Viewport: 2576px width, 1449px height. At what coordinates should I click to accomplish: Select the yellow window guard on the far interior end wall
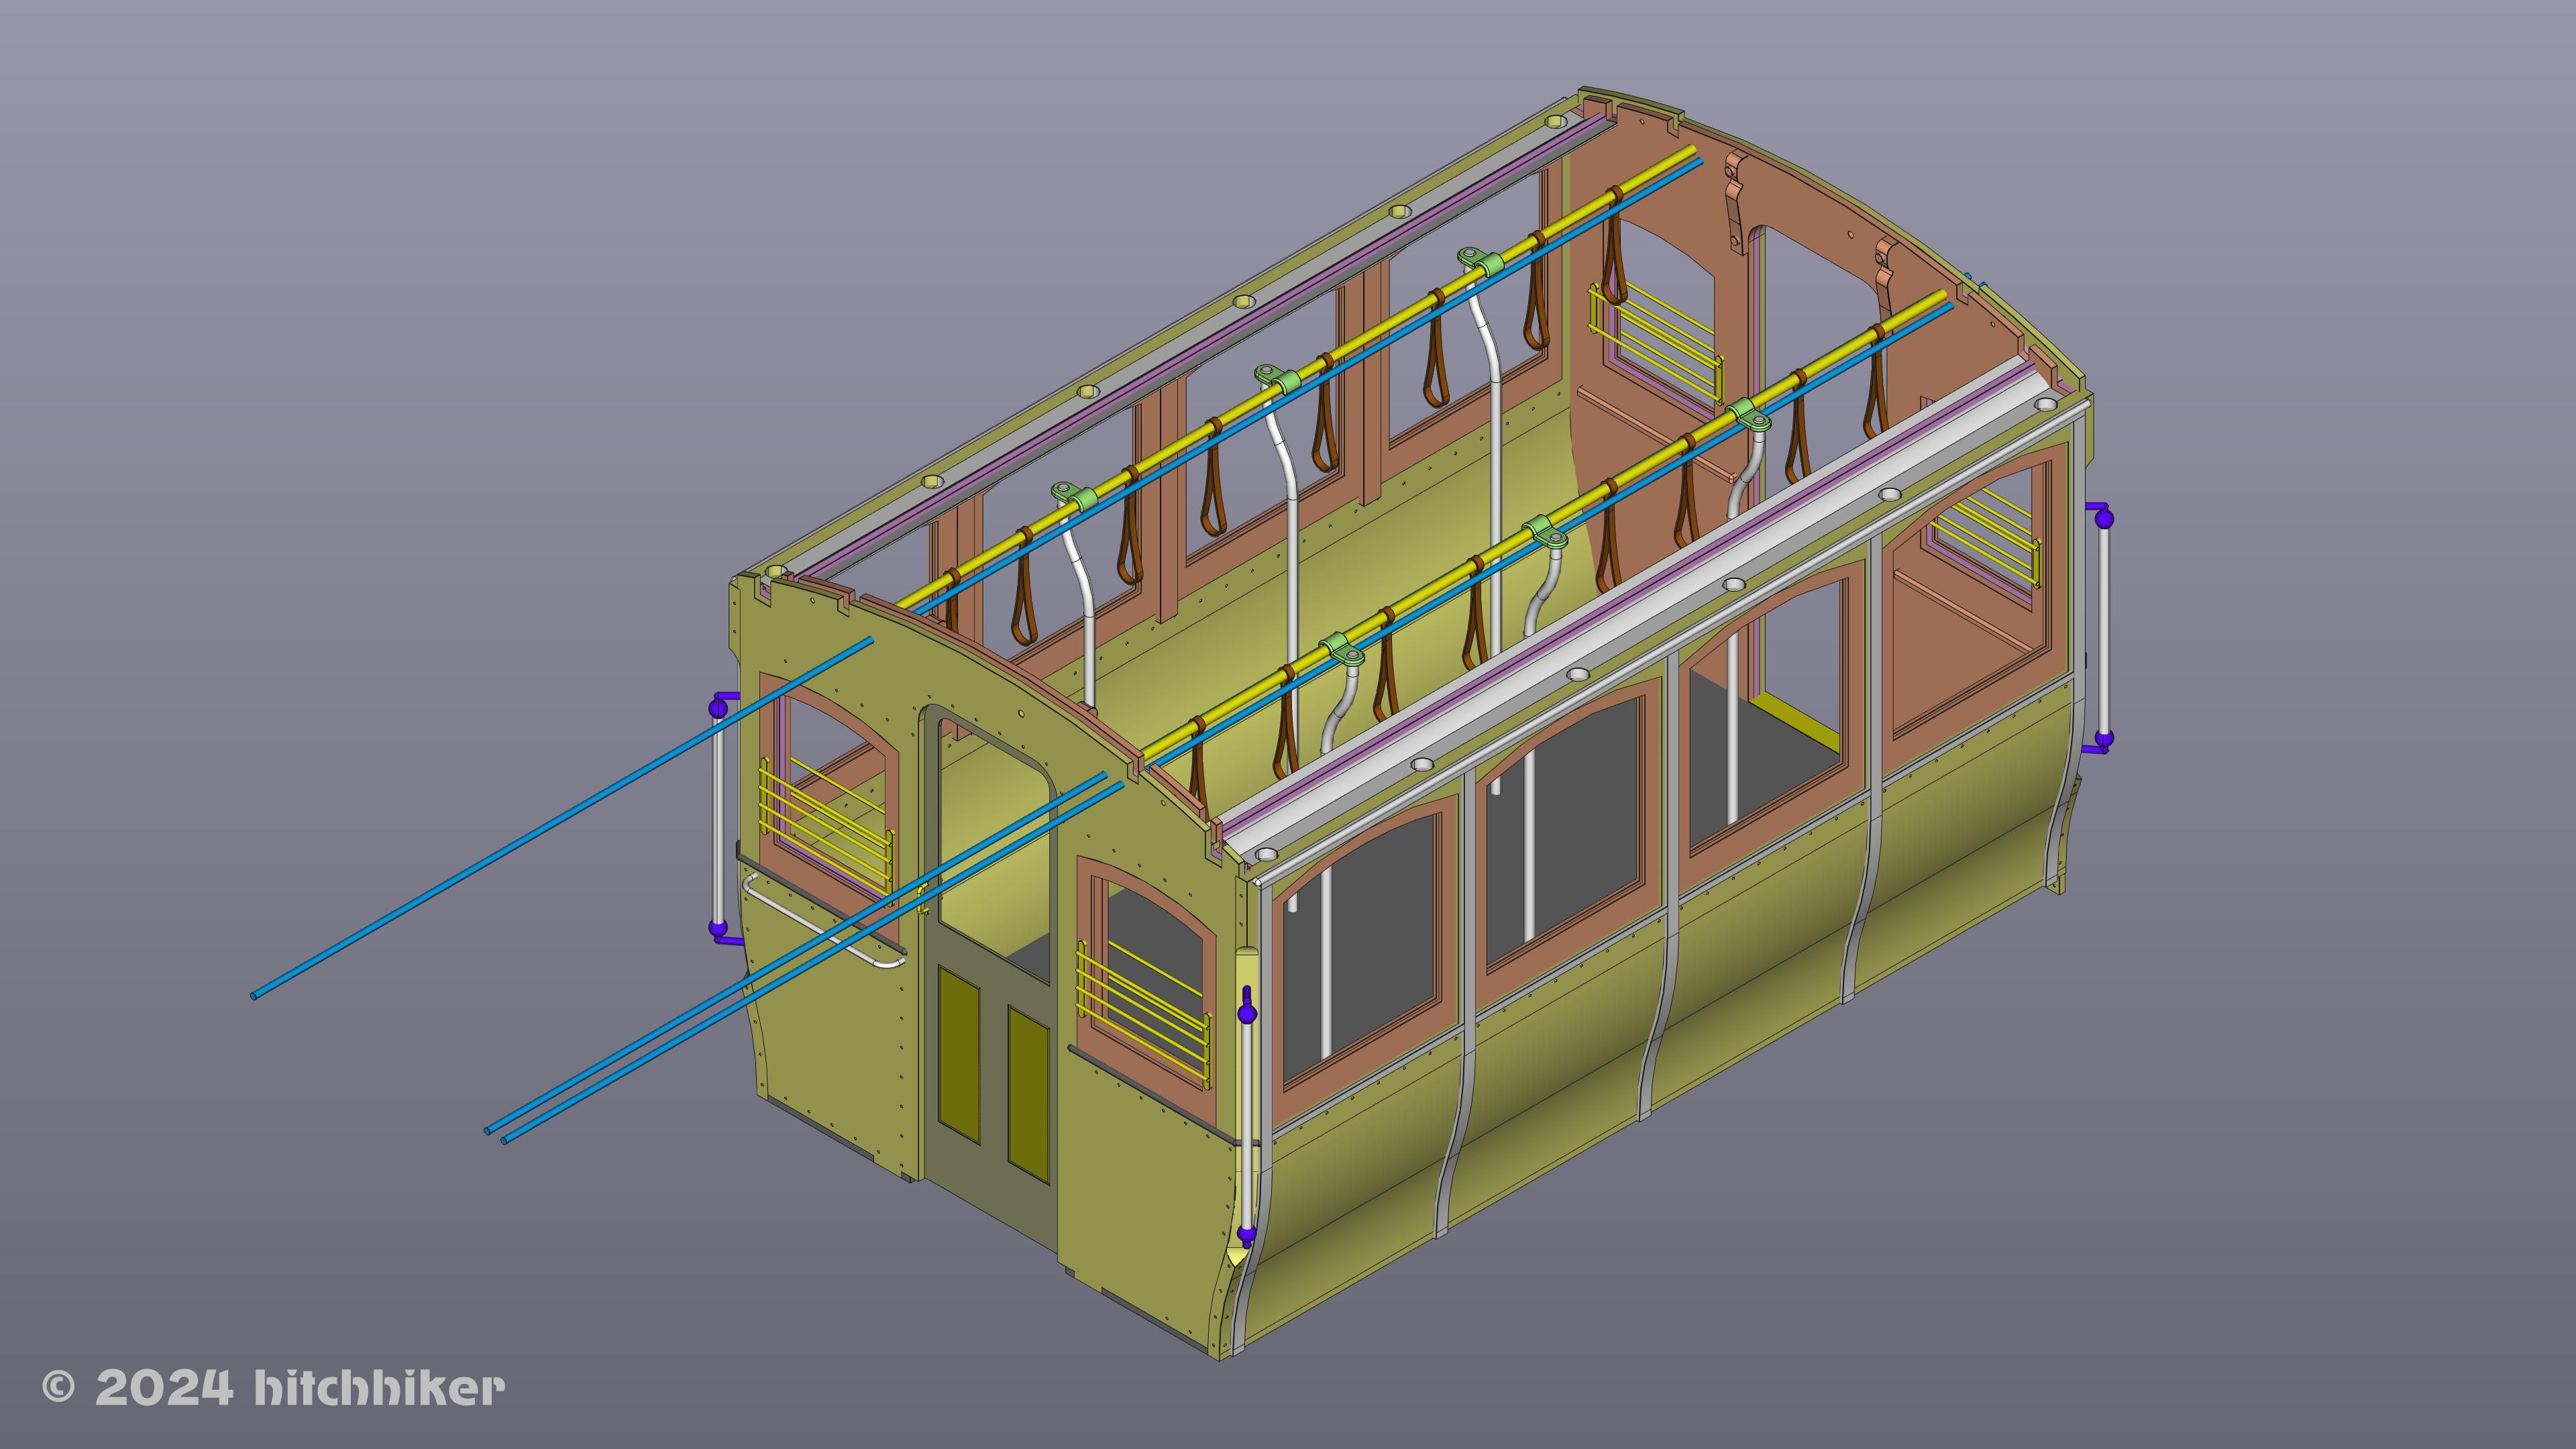1655,343
